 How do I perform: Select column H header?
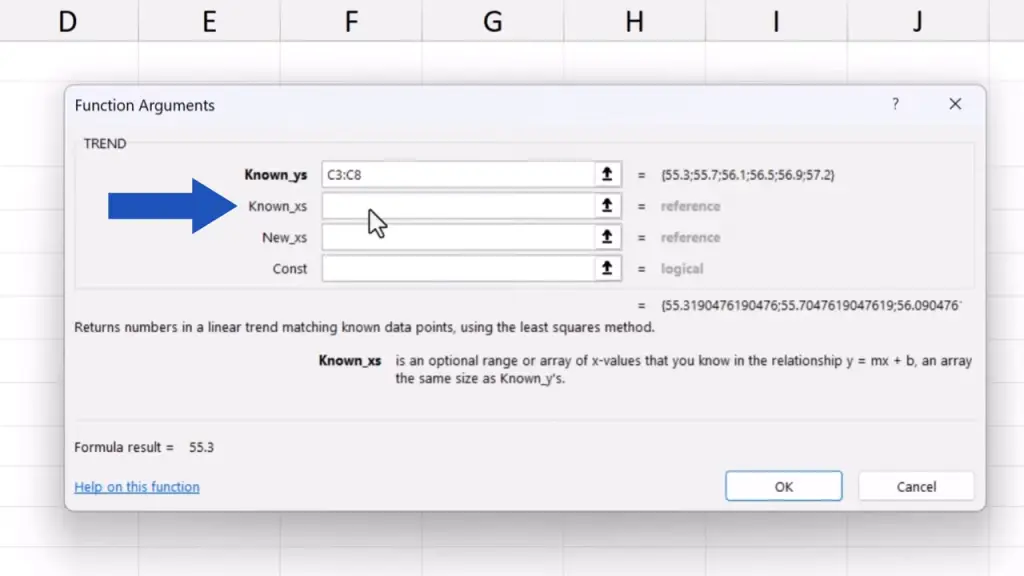coord(635,21)
